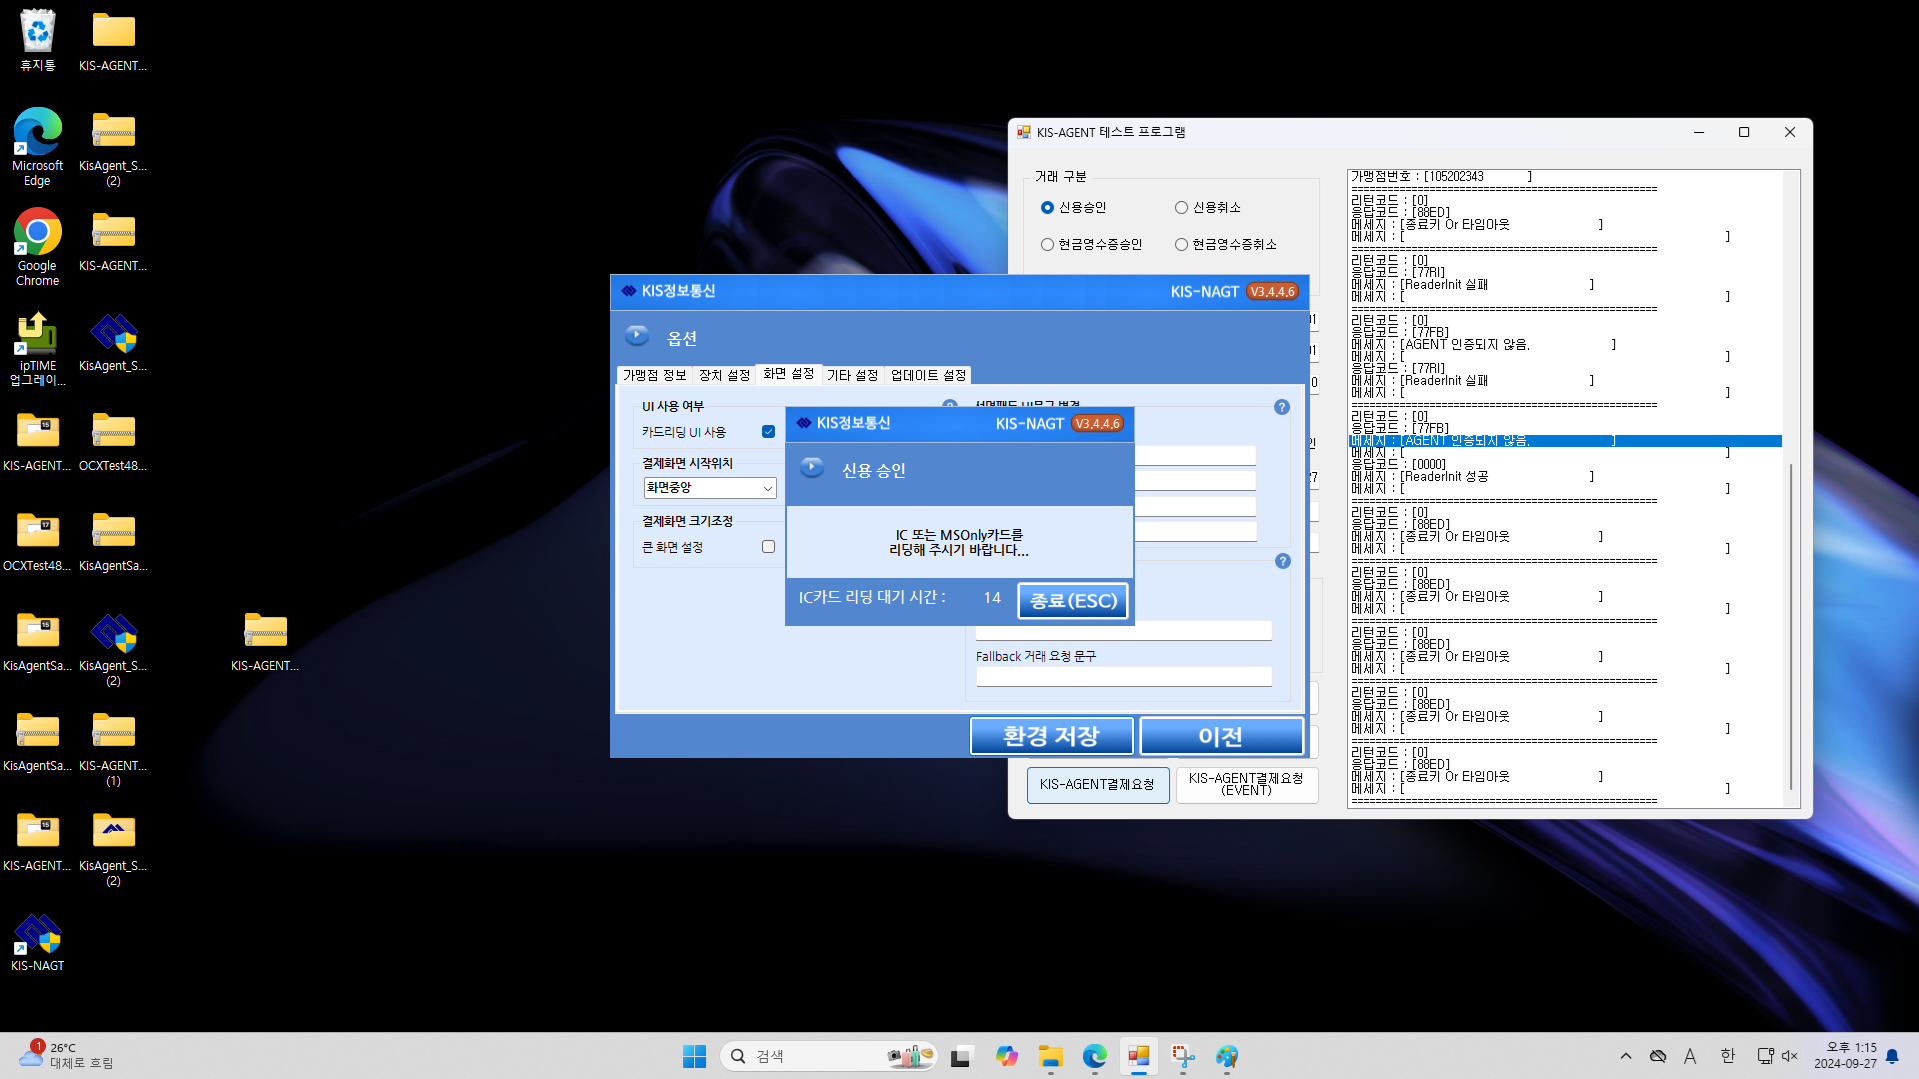Open the notification bell in the system tray
Screen dimensions: 1919x1079
tap(1892, 1056)
